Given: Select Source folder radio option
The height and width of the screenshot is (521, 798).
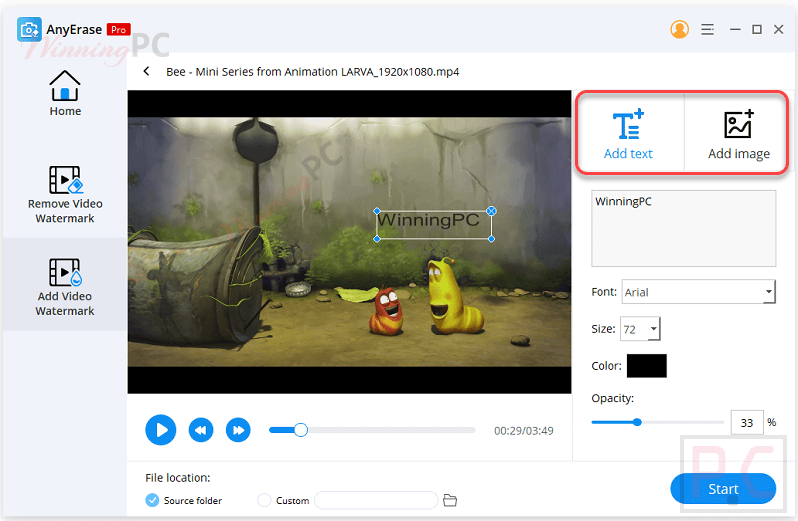Looking at the screenshot, I should 152,500.
